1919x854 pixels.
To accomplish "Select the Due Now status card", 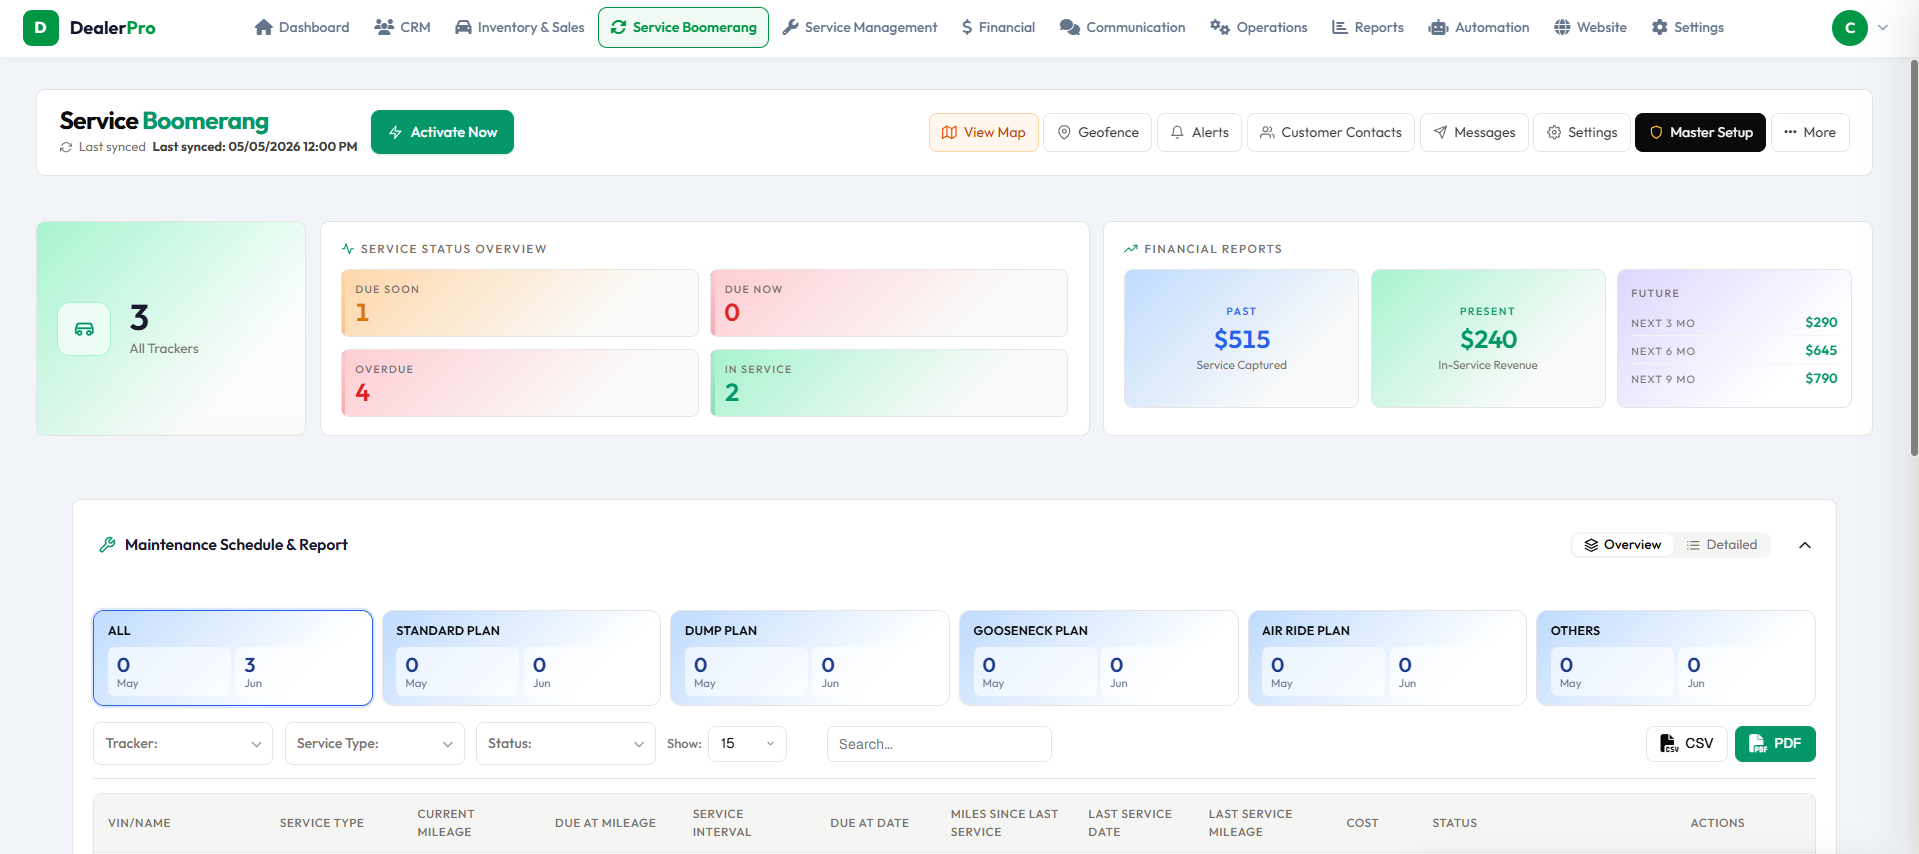I will [888, 303].
